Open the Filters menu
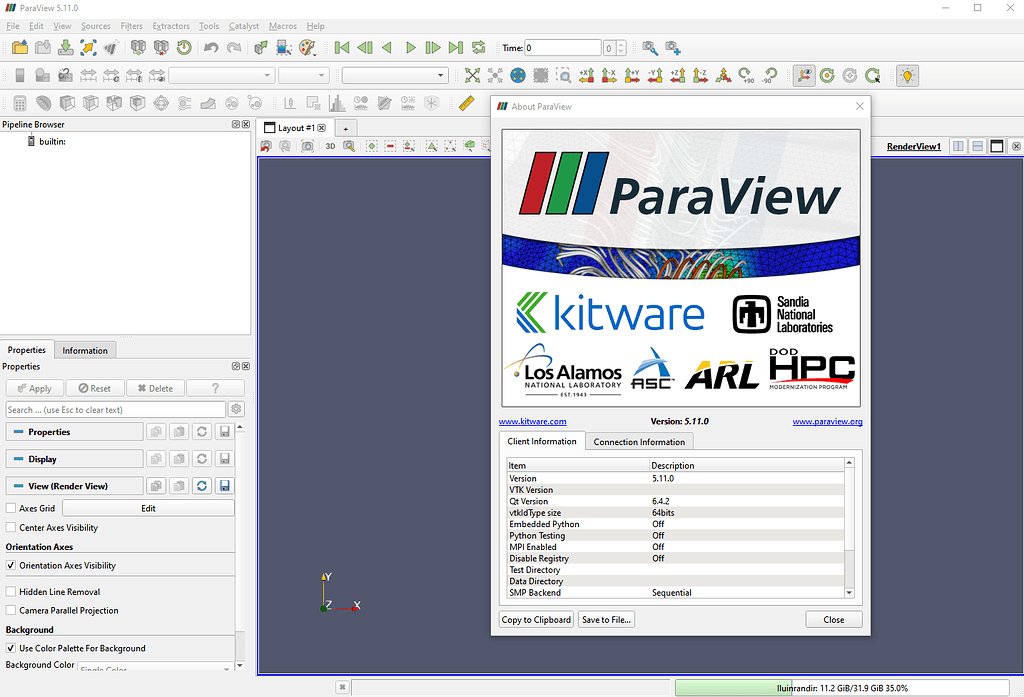 pos(131,26)
